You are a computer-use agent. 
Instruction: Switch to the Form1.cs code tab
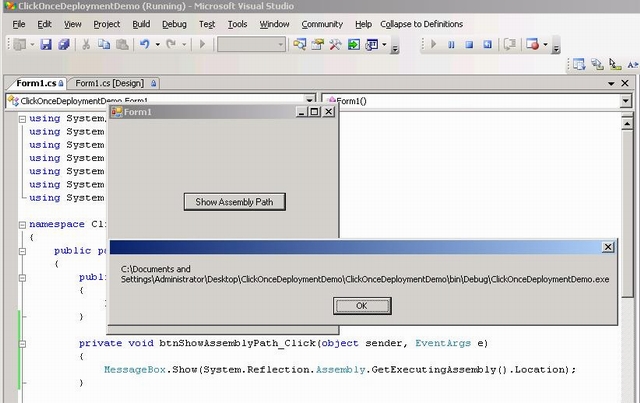click(x=37, y=83)
